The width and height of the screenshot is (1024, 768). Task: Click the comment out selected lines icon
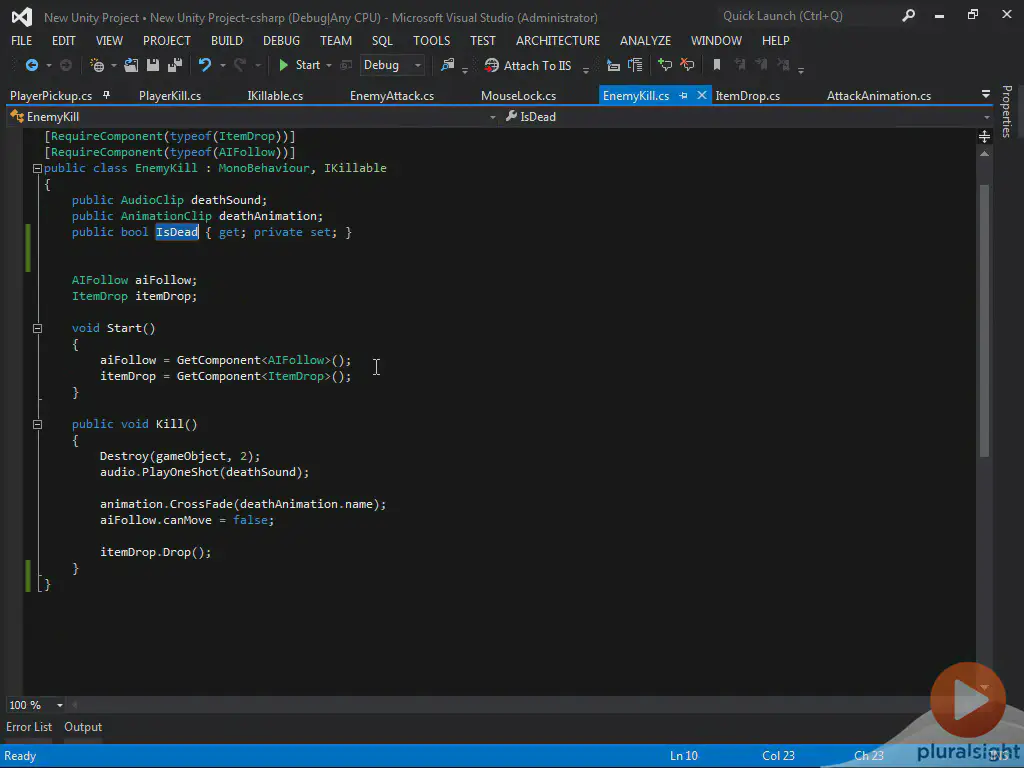click(x=665, y=65)
